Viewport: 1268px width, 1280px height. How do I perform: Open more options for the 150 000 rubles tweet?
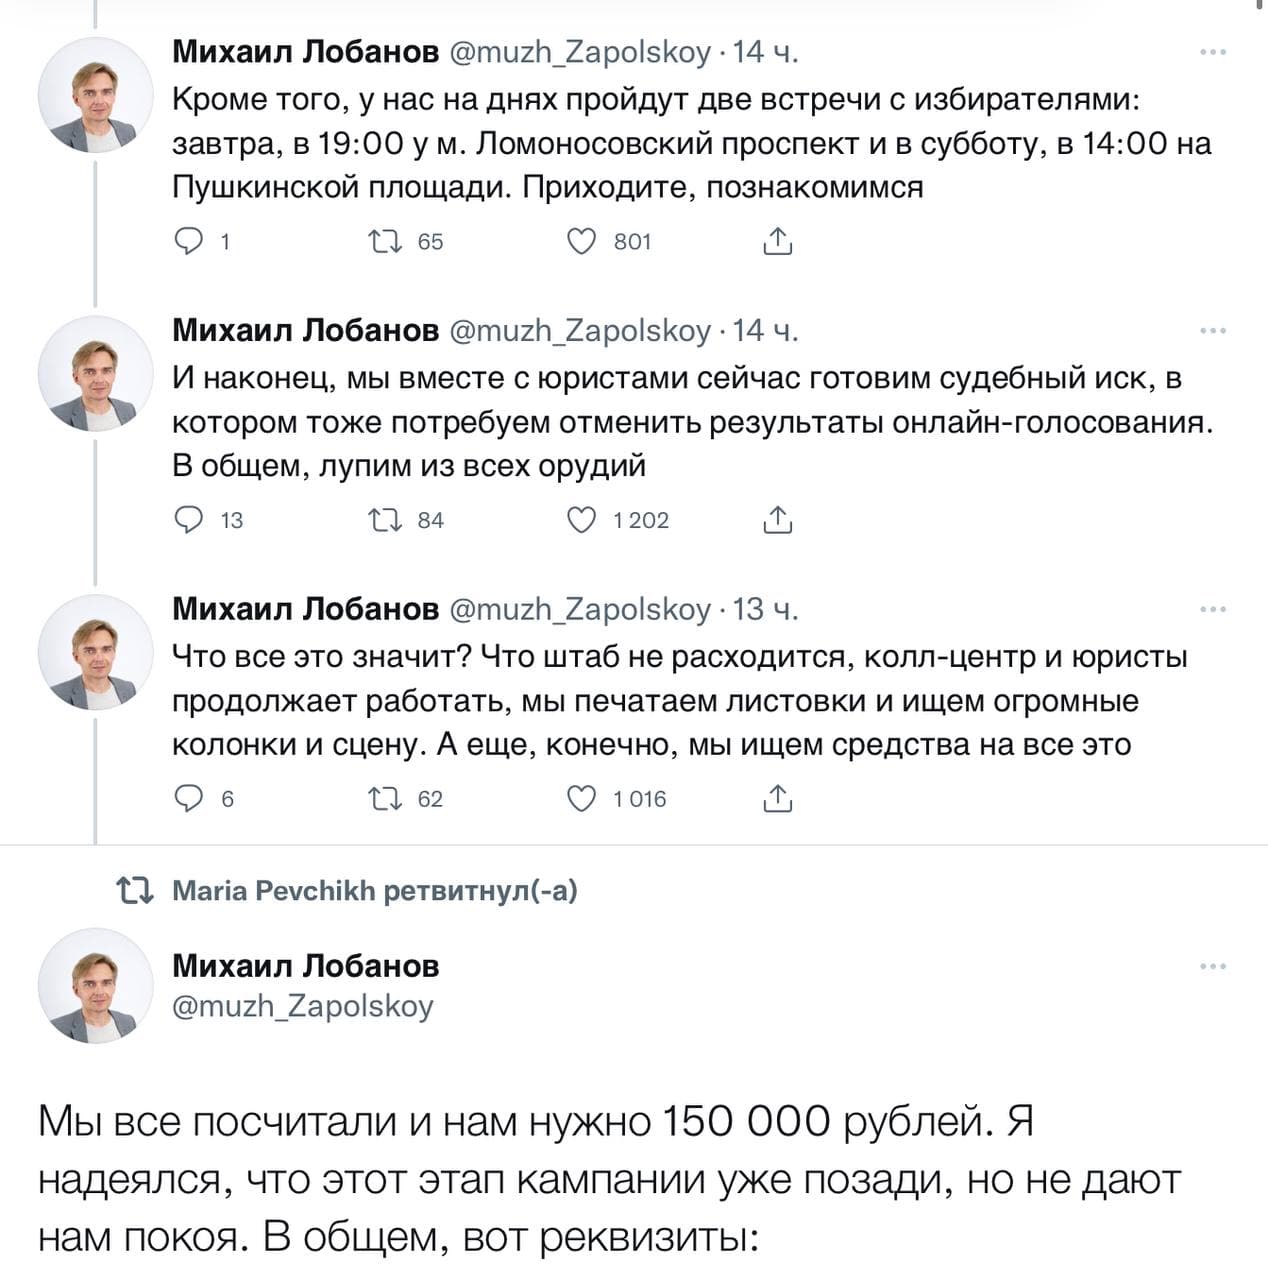tap(1212, 967)
